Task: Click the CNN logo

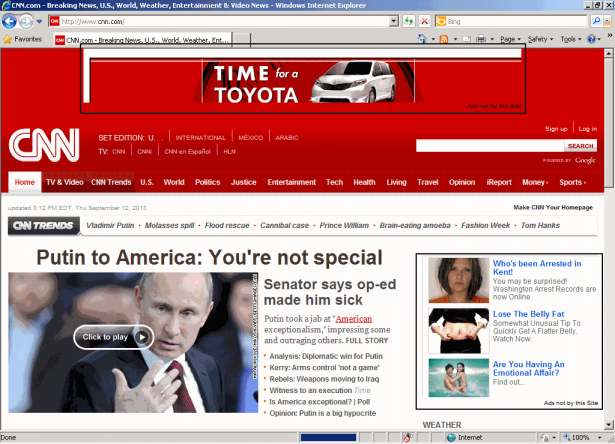Action: coord(44,145)
